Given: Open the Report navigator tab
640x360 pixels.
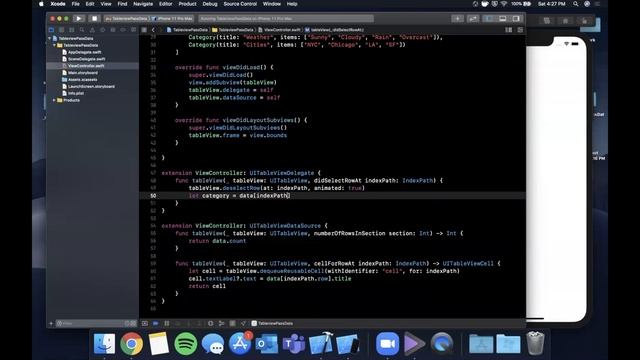Looking at the screenshot, I should tap(133, 30).
